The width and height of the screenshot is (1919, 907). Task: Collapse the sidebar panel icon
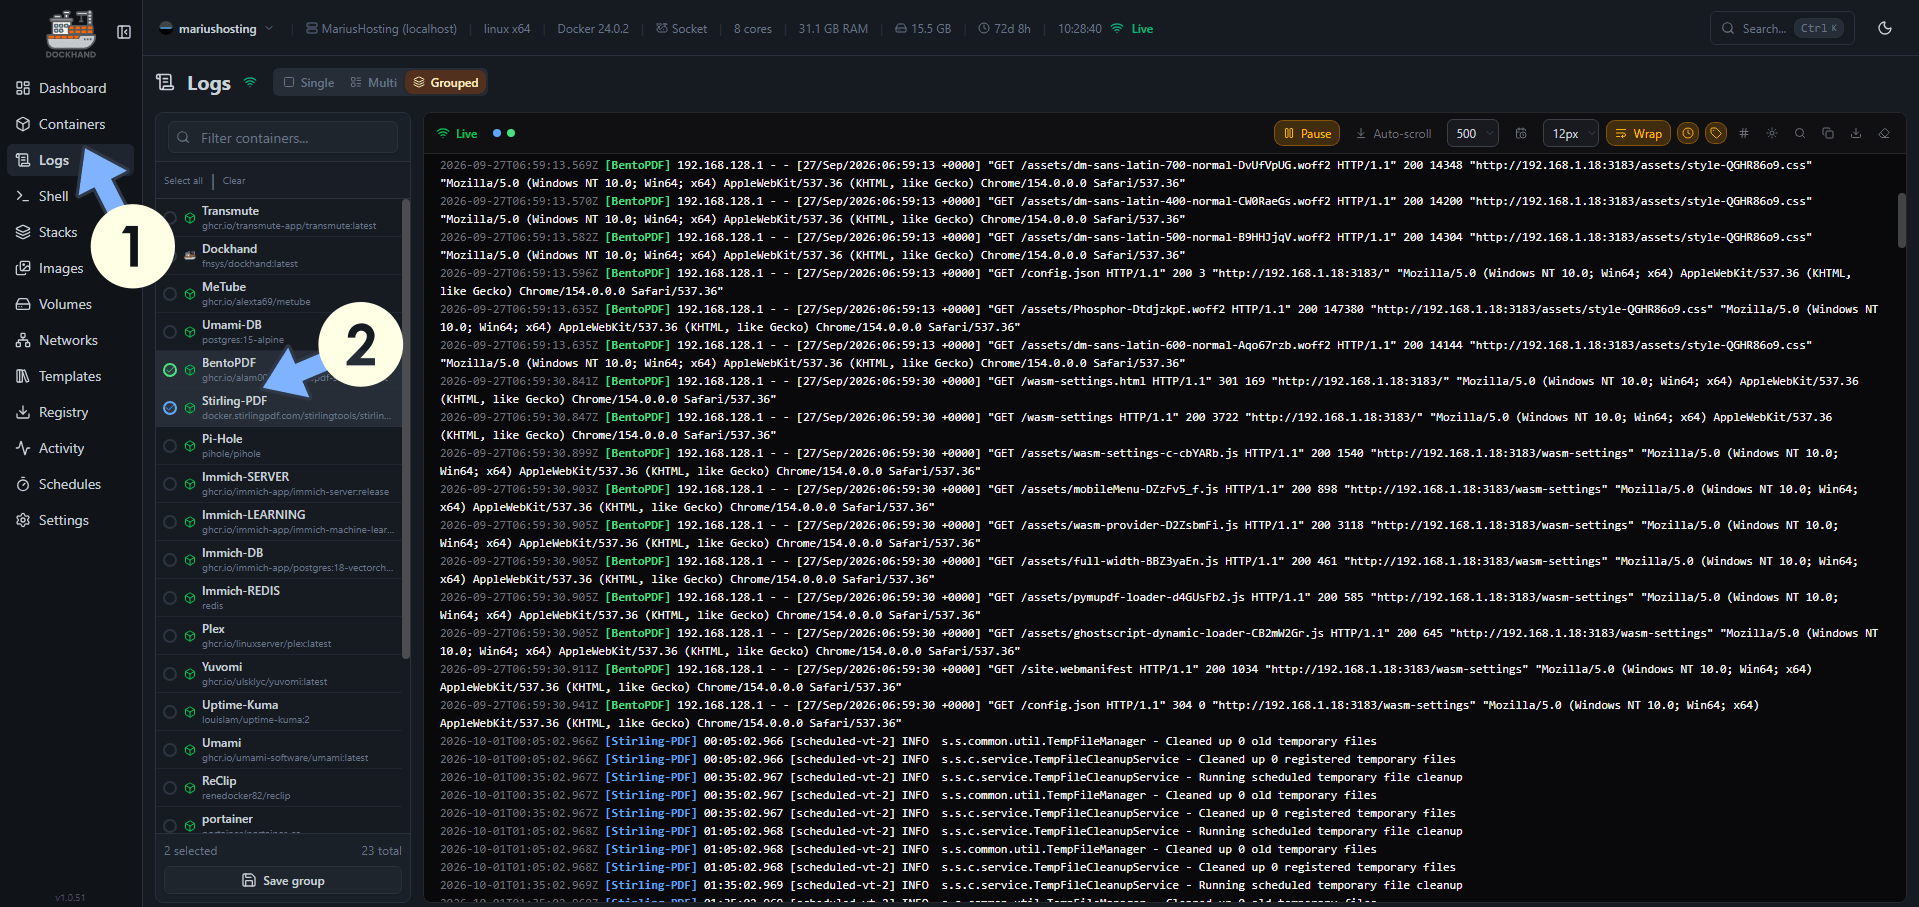tap(124, 32)
